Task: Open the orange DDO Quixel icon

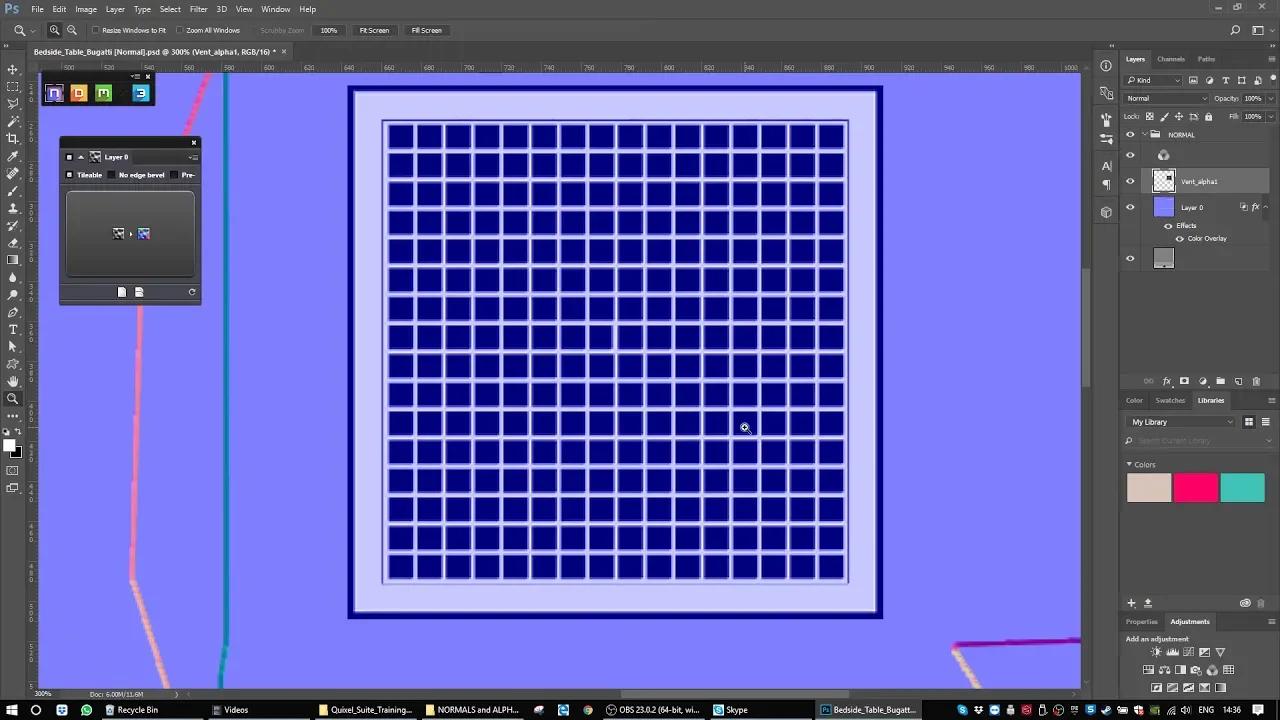Action: point(79,93)
